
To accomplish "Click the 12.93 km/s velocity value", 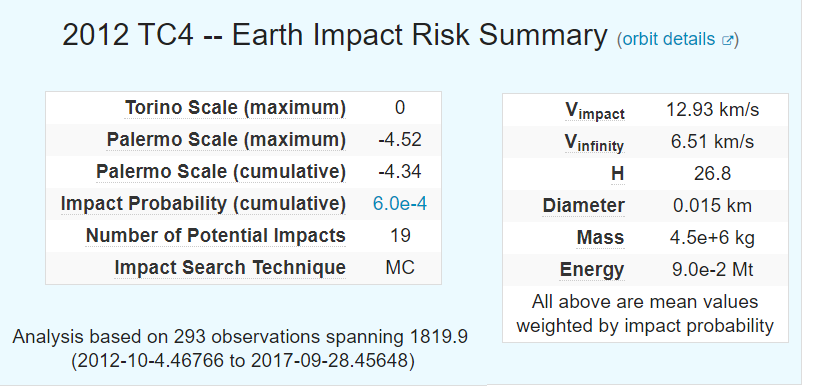I will [712, 110].
